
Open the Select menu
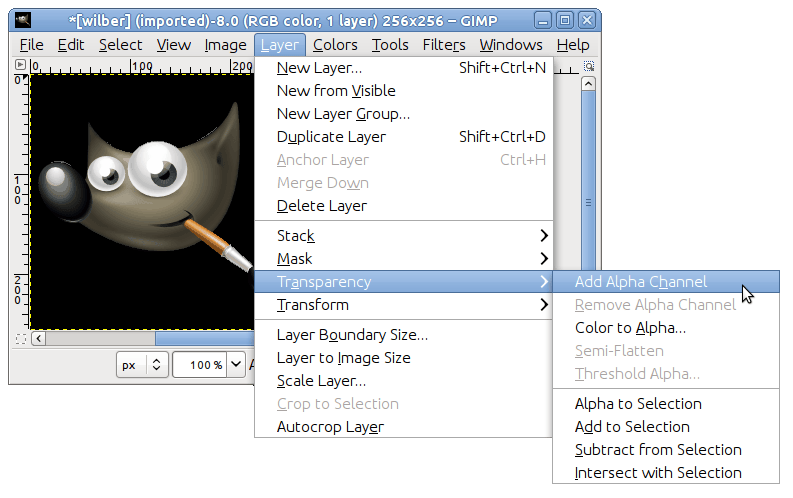click(120, 45)
